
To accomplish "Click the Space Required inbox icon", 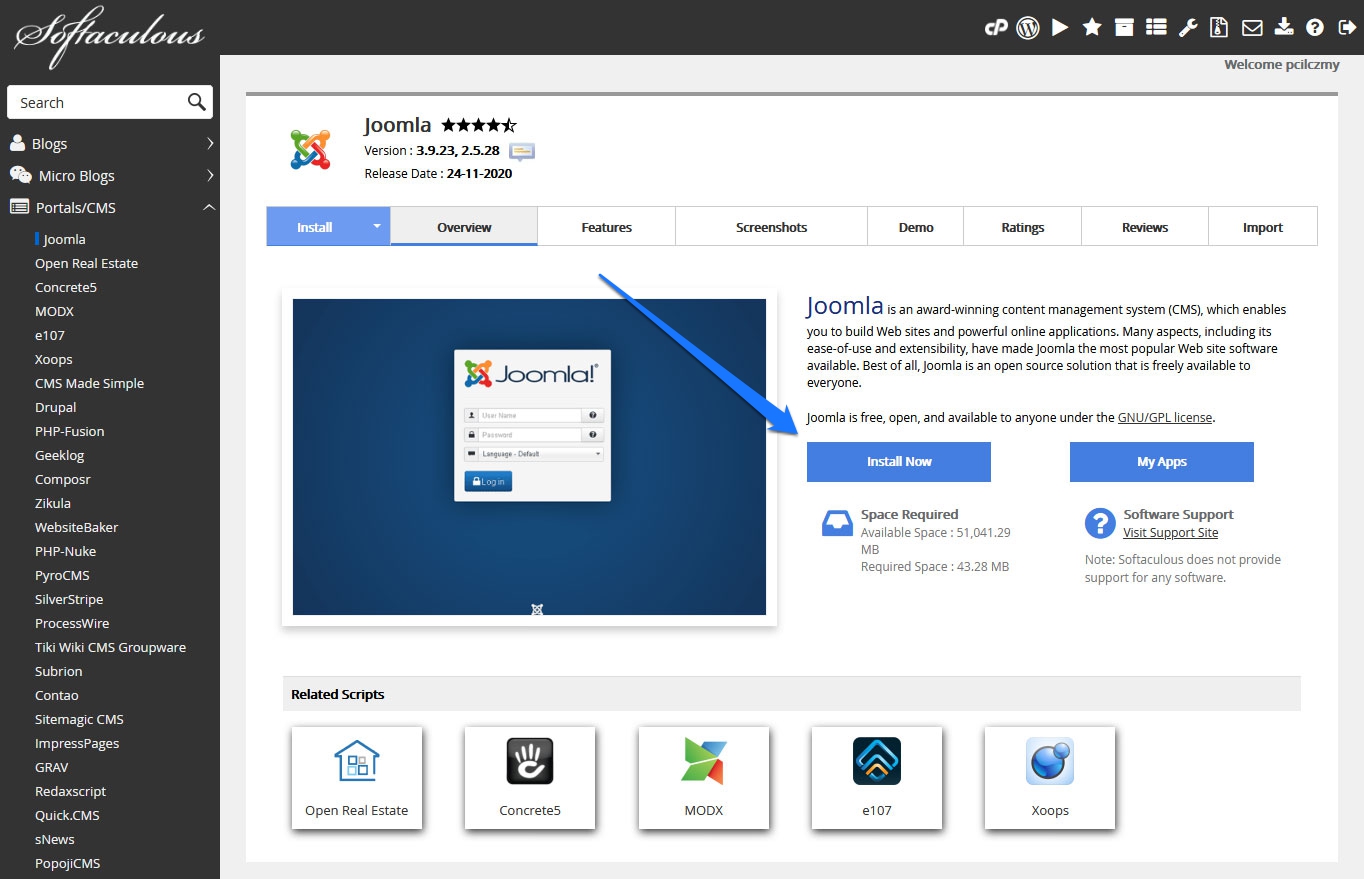I will pos(837,523).
